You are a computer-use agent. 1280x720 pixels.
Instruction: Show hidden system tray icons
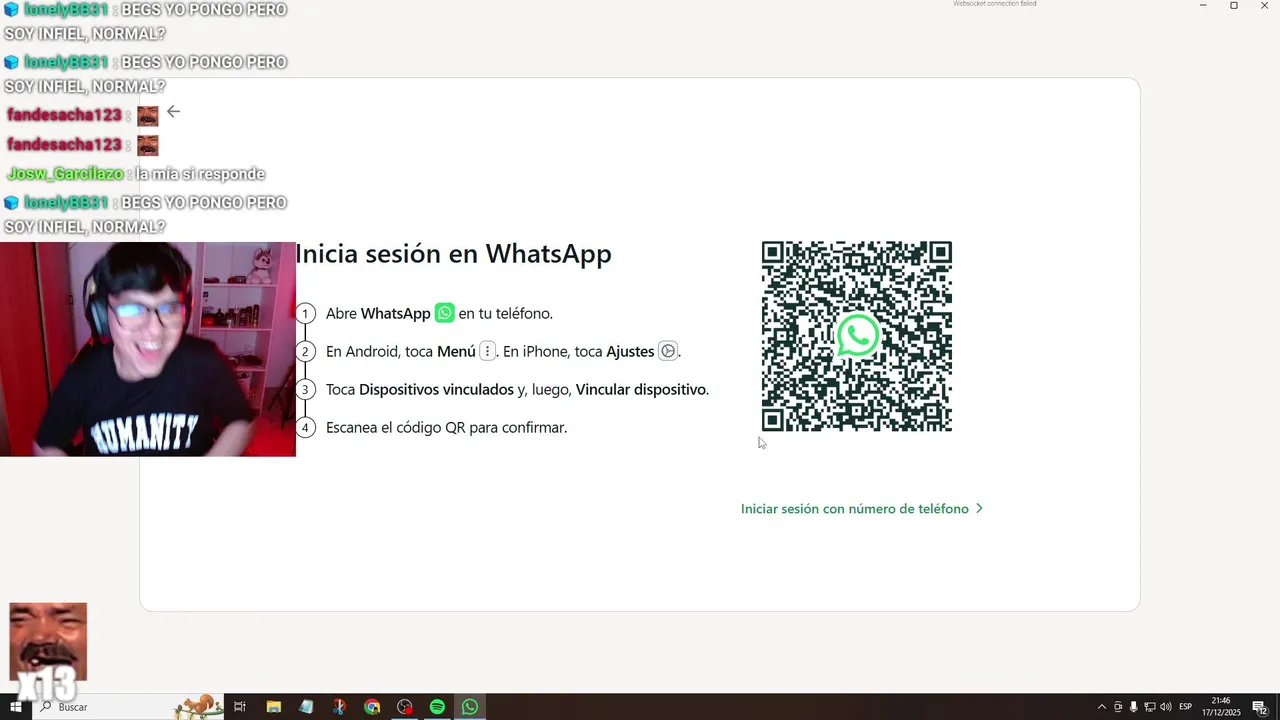(1102, 707)
